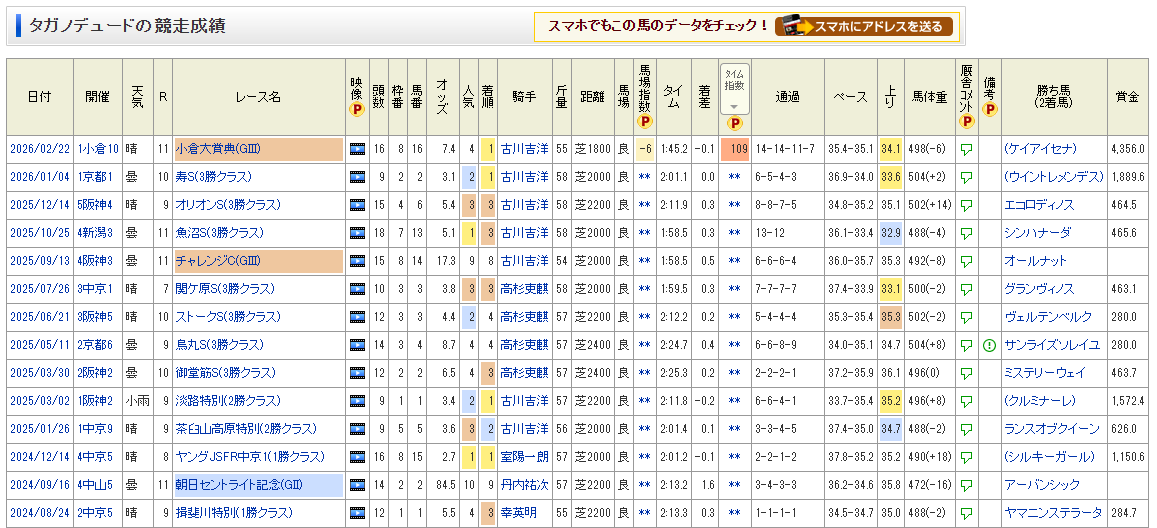1157x528 pixels.
Task: Click premium P icon under 備考 header
Action: (x=989, y=111)
